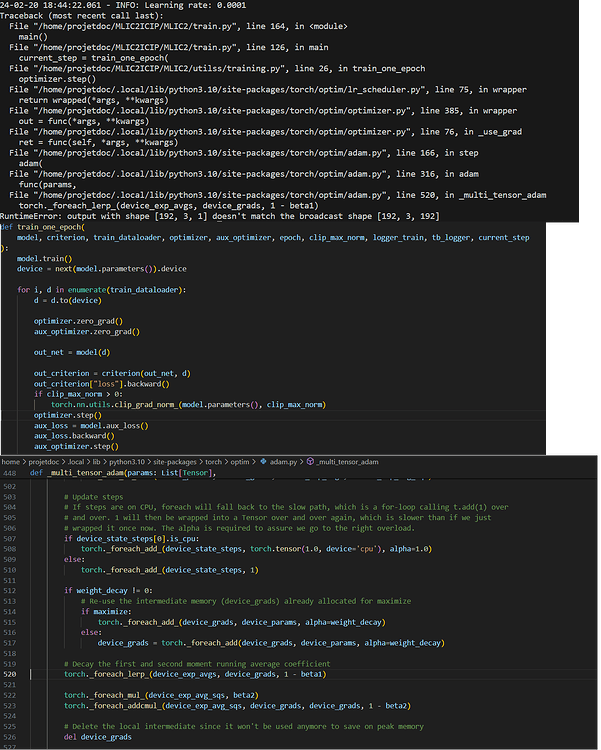The height and width of the screenshot is (750, 601).
Task: Click the '# Decay the first and second moment' comment
Action: tap(197, 664)
